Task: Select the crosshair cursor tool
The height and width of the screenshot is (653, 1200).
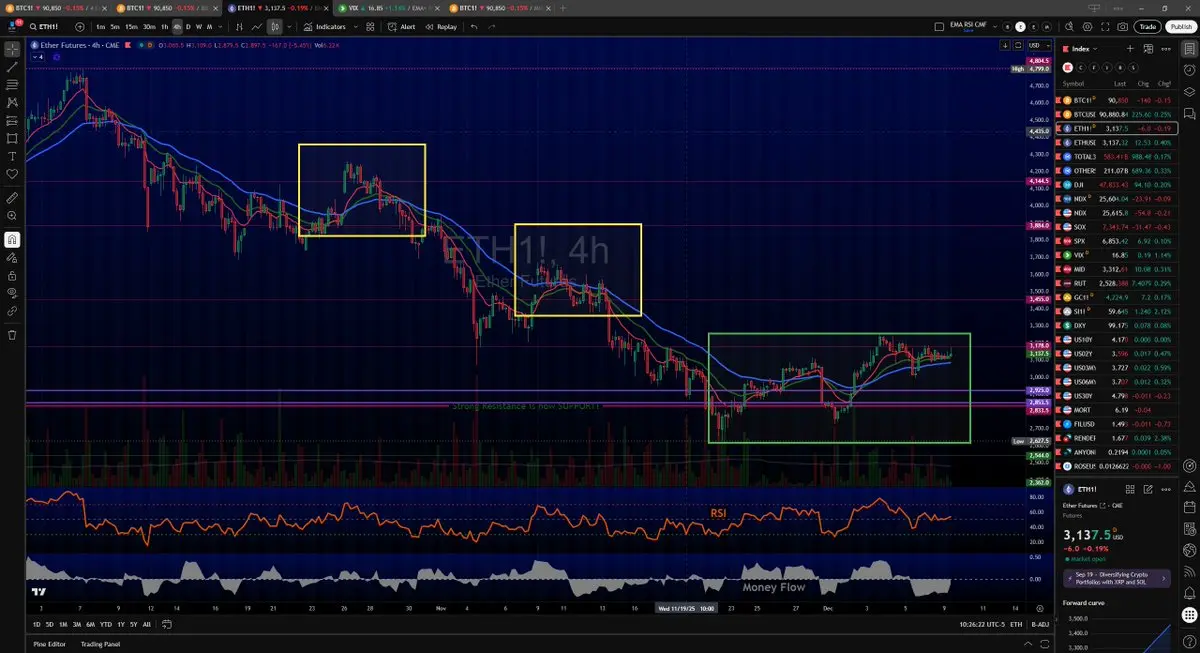Action: [x=12, y=48]
